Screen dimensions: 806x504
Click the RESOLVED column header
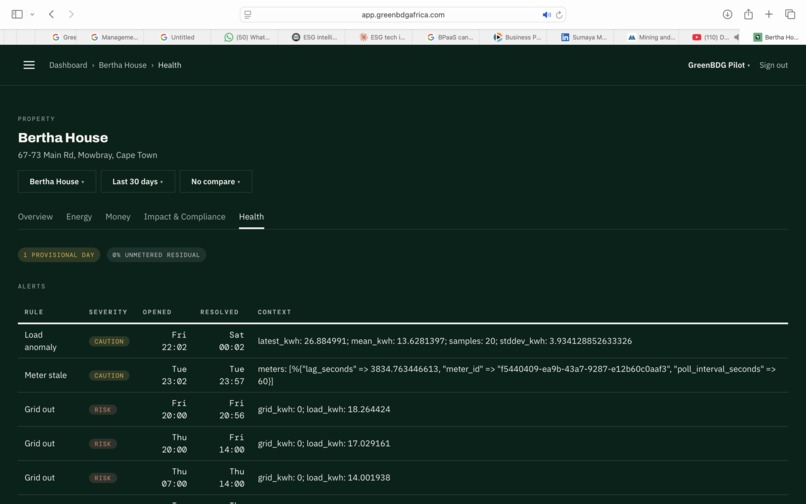tap(219, 312)
